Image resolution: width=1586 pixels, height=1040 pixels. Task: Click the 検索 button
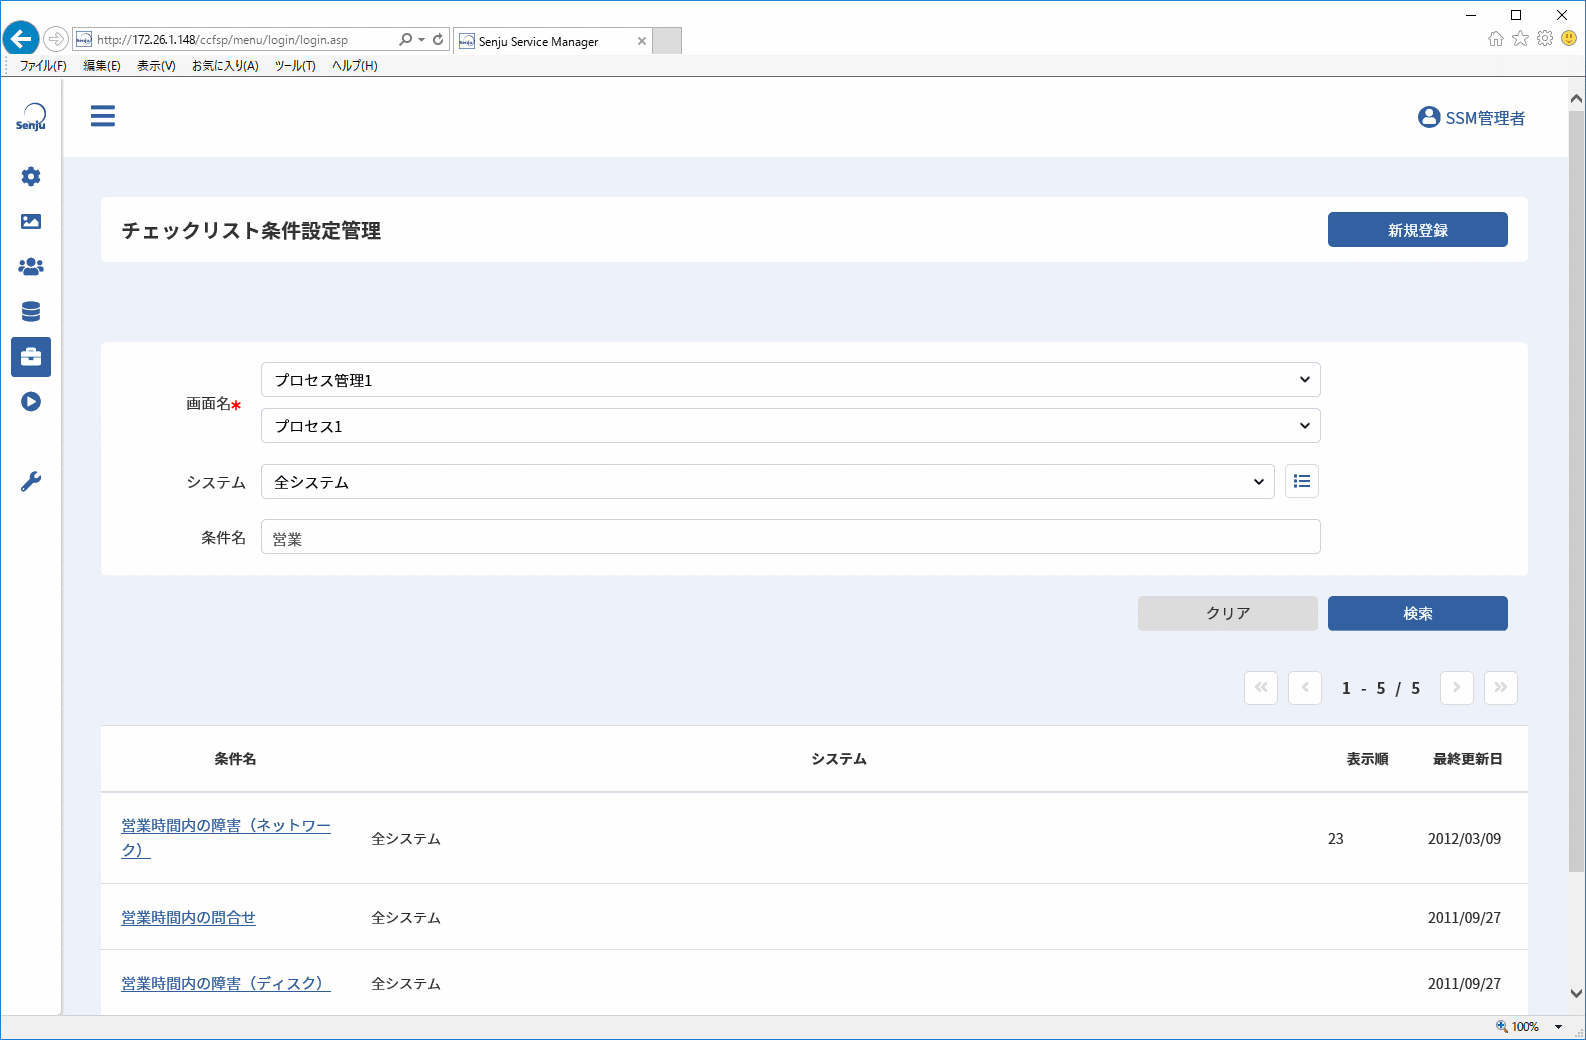1418,613
